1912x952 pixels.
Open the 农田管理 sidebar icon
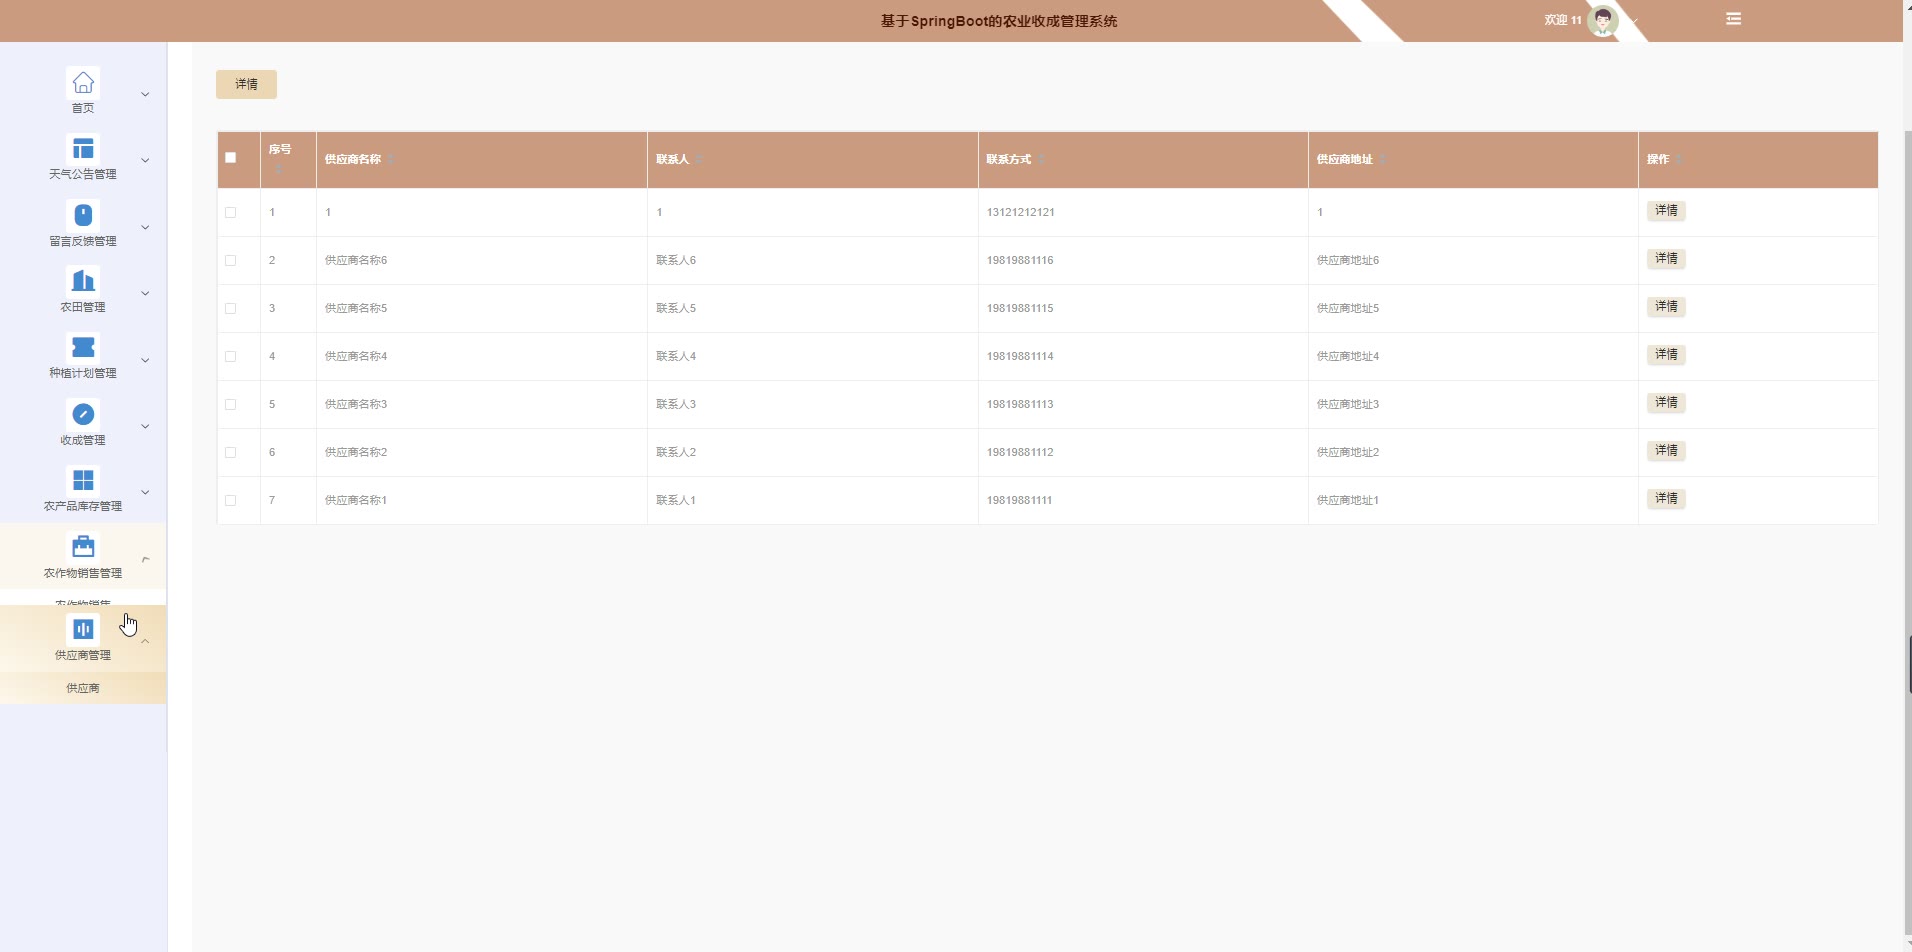[x=83, y=281]
